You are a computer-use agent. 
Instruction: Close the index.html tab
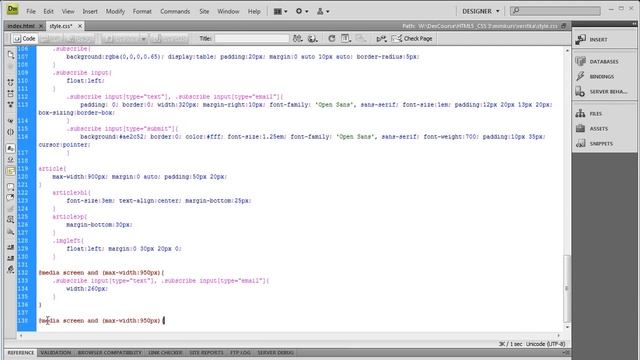[41, 26]
